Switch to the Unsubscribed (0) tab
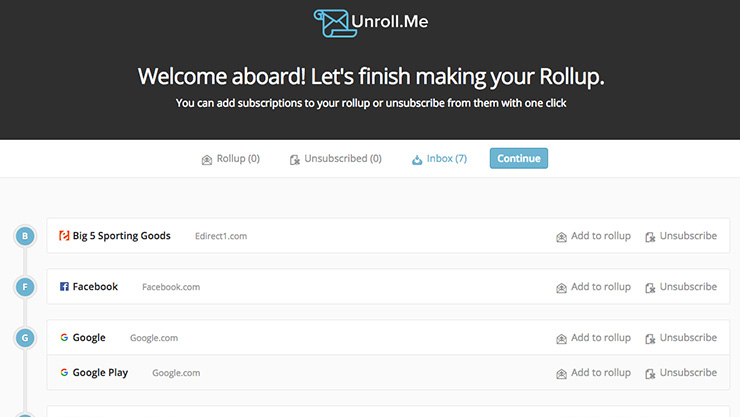The image size is (740, 417). [x=336, y=158]
